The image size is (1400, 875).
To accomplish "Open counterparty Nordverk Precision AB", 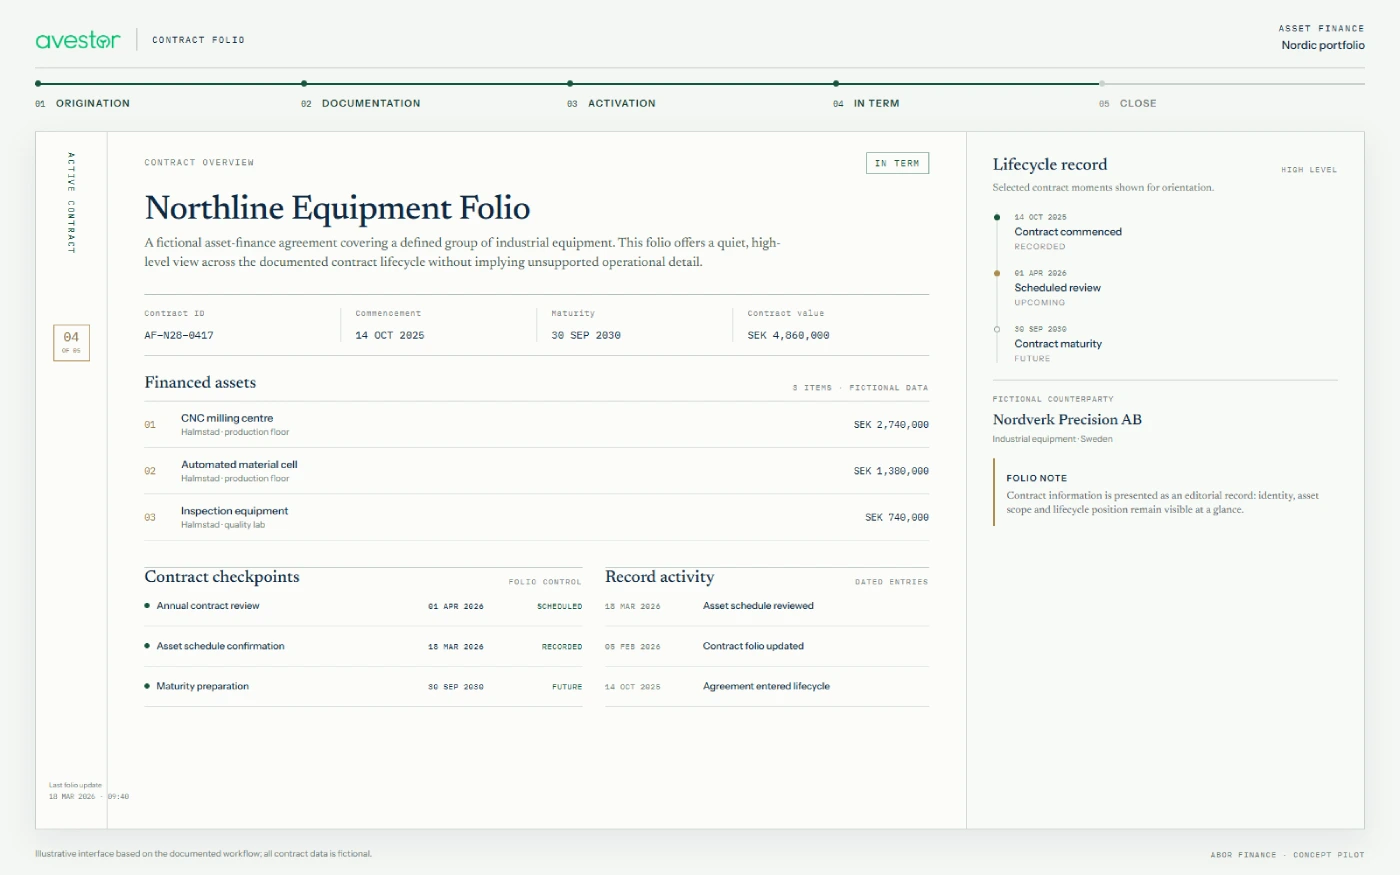I will pos(1067,420).
